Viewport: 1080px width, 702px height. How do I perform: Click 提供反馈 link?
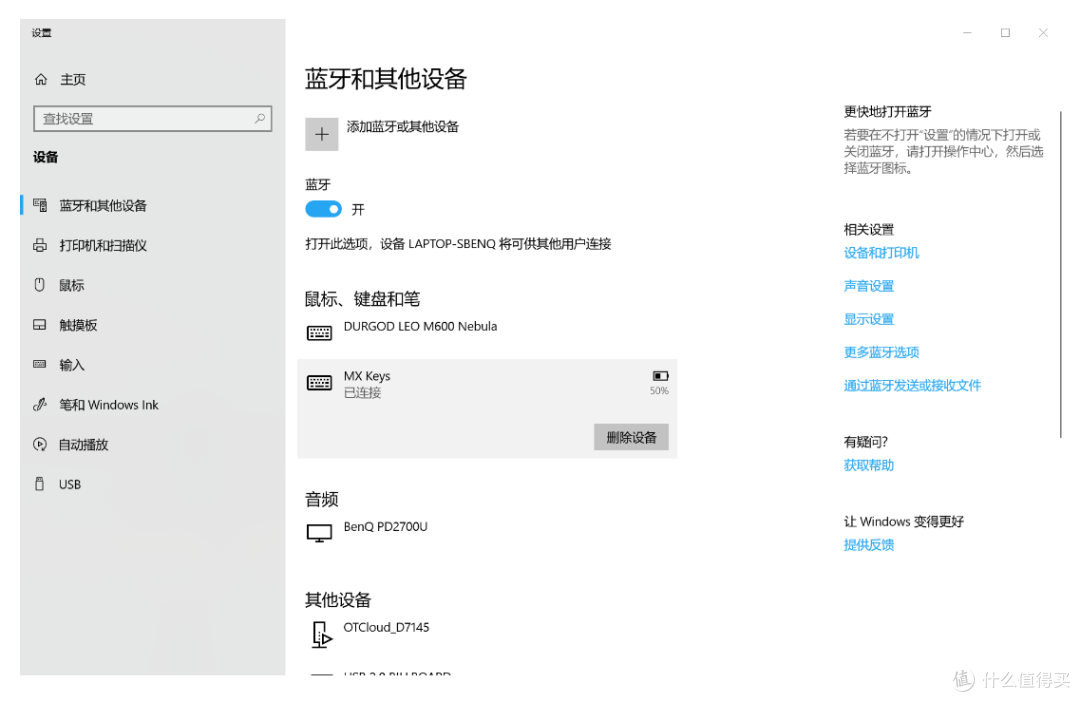tap(869, 545)
